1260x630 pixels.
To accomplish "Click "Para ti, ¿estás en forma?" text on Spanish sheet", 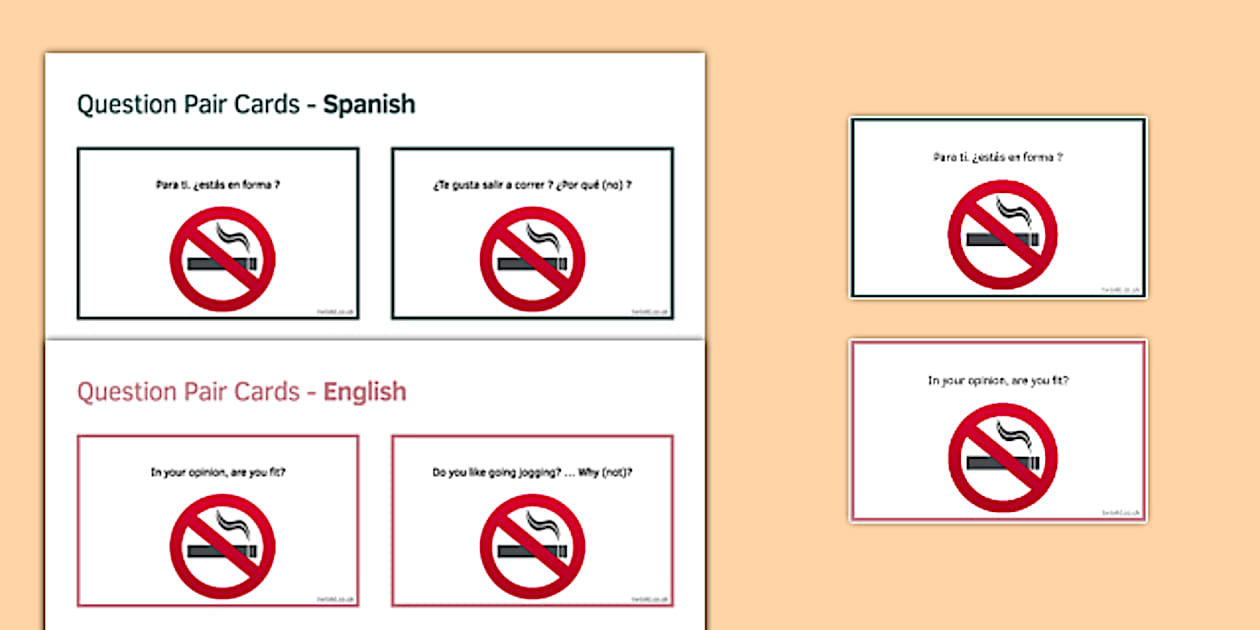I will pyautogui.click(x=217, y=184).
